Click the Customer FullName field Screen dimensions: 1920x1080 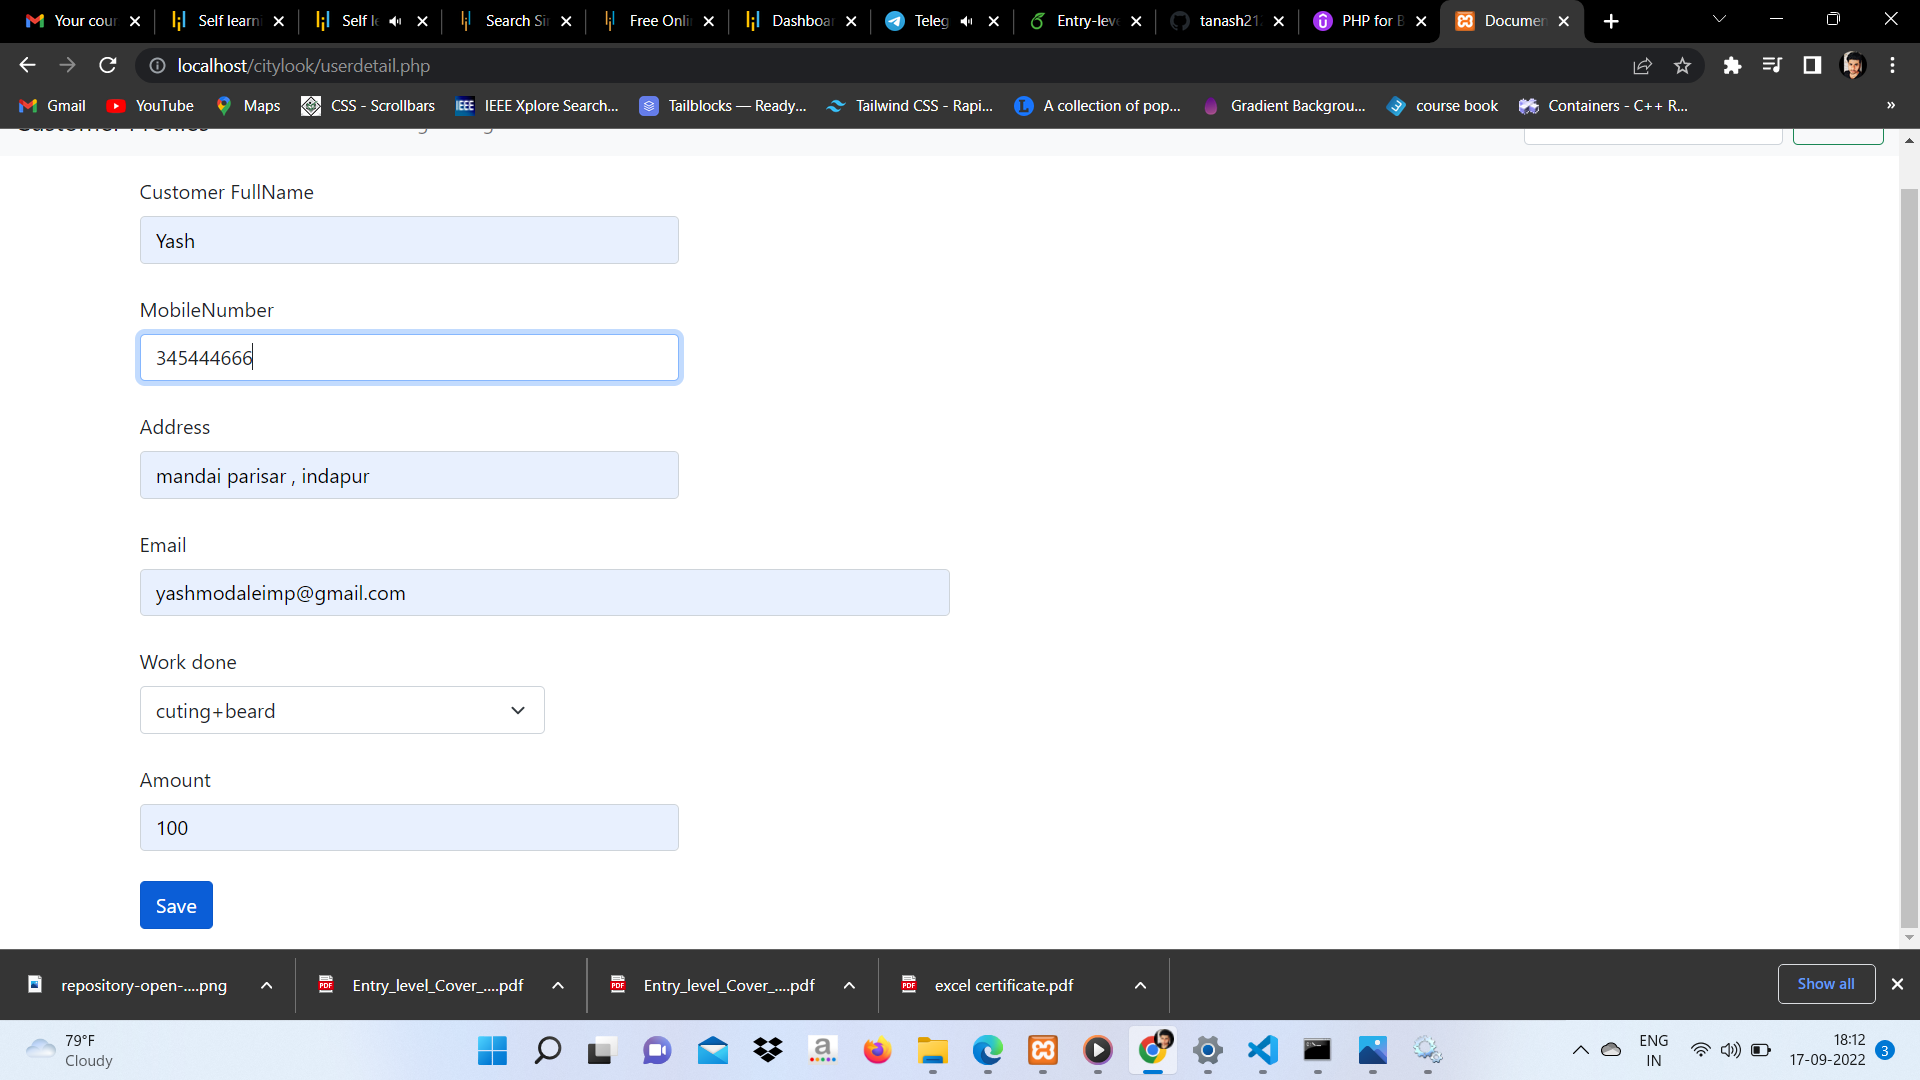pos(409,240)
